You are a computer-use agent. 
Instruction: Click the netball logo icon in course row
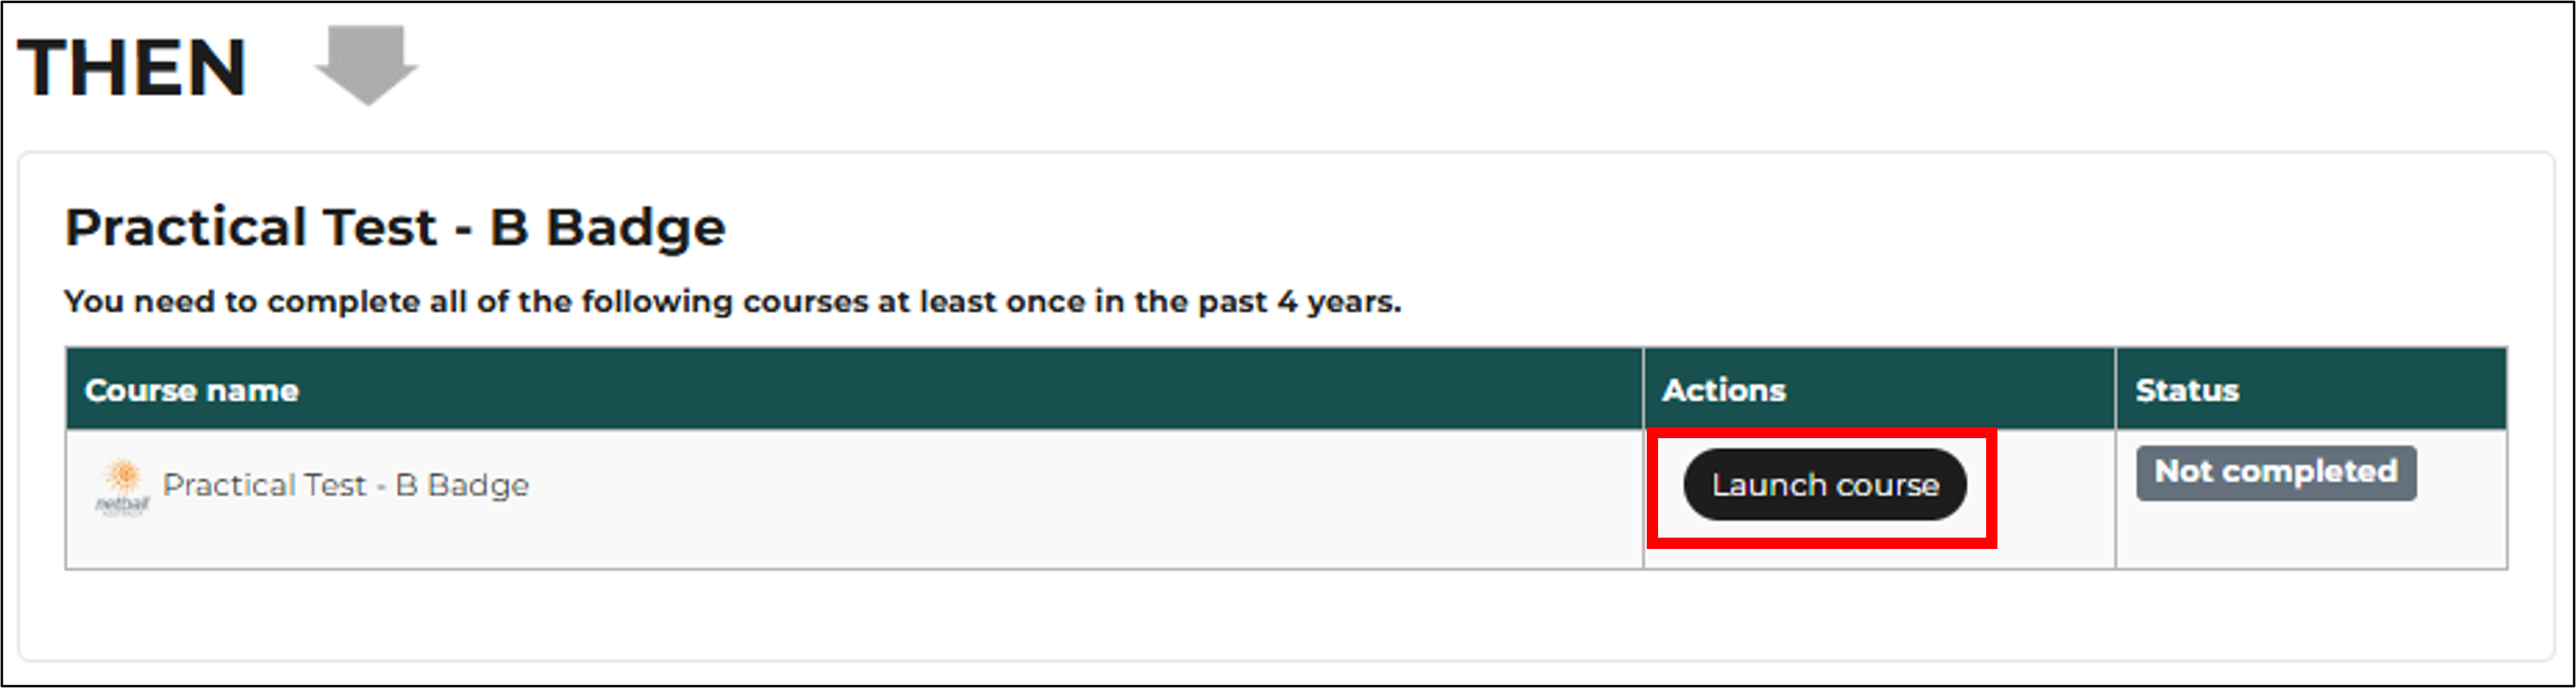tap(123, 487)
